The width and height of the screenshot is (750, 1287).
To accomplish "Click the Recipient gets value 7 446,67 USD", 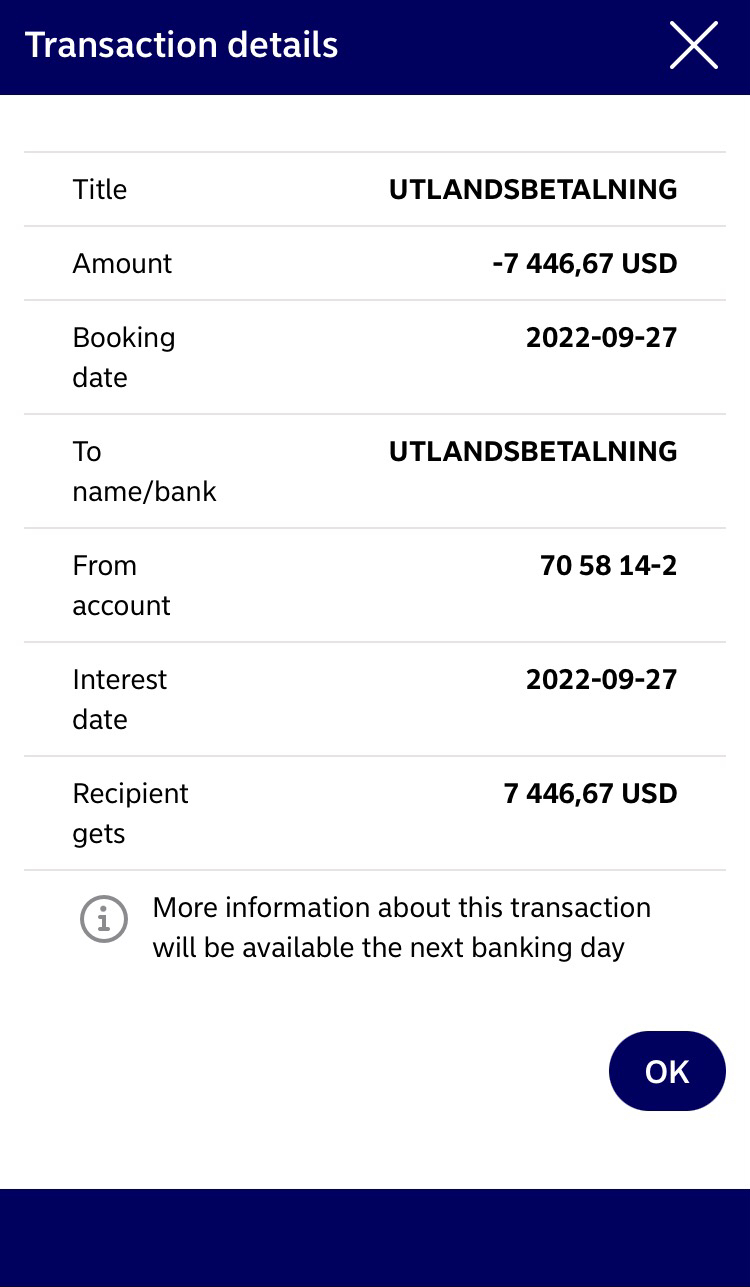I will click(x=590, y=793).
